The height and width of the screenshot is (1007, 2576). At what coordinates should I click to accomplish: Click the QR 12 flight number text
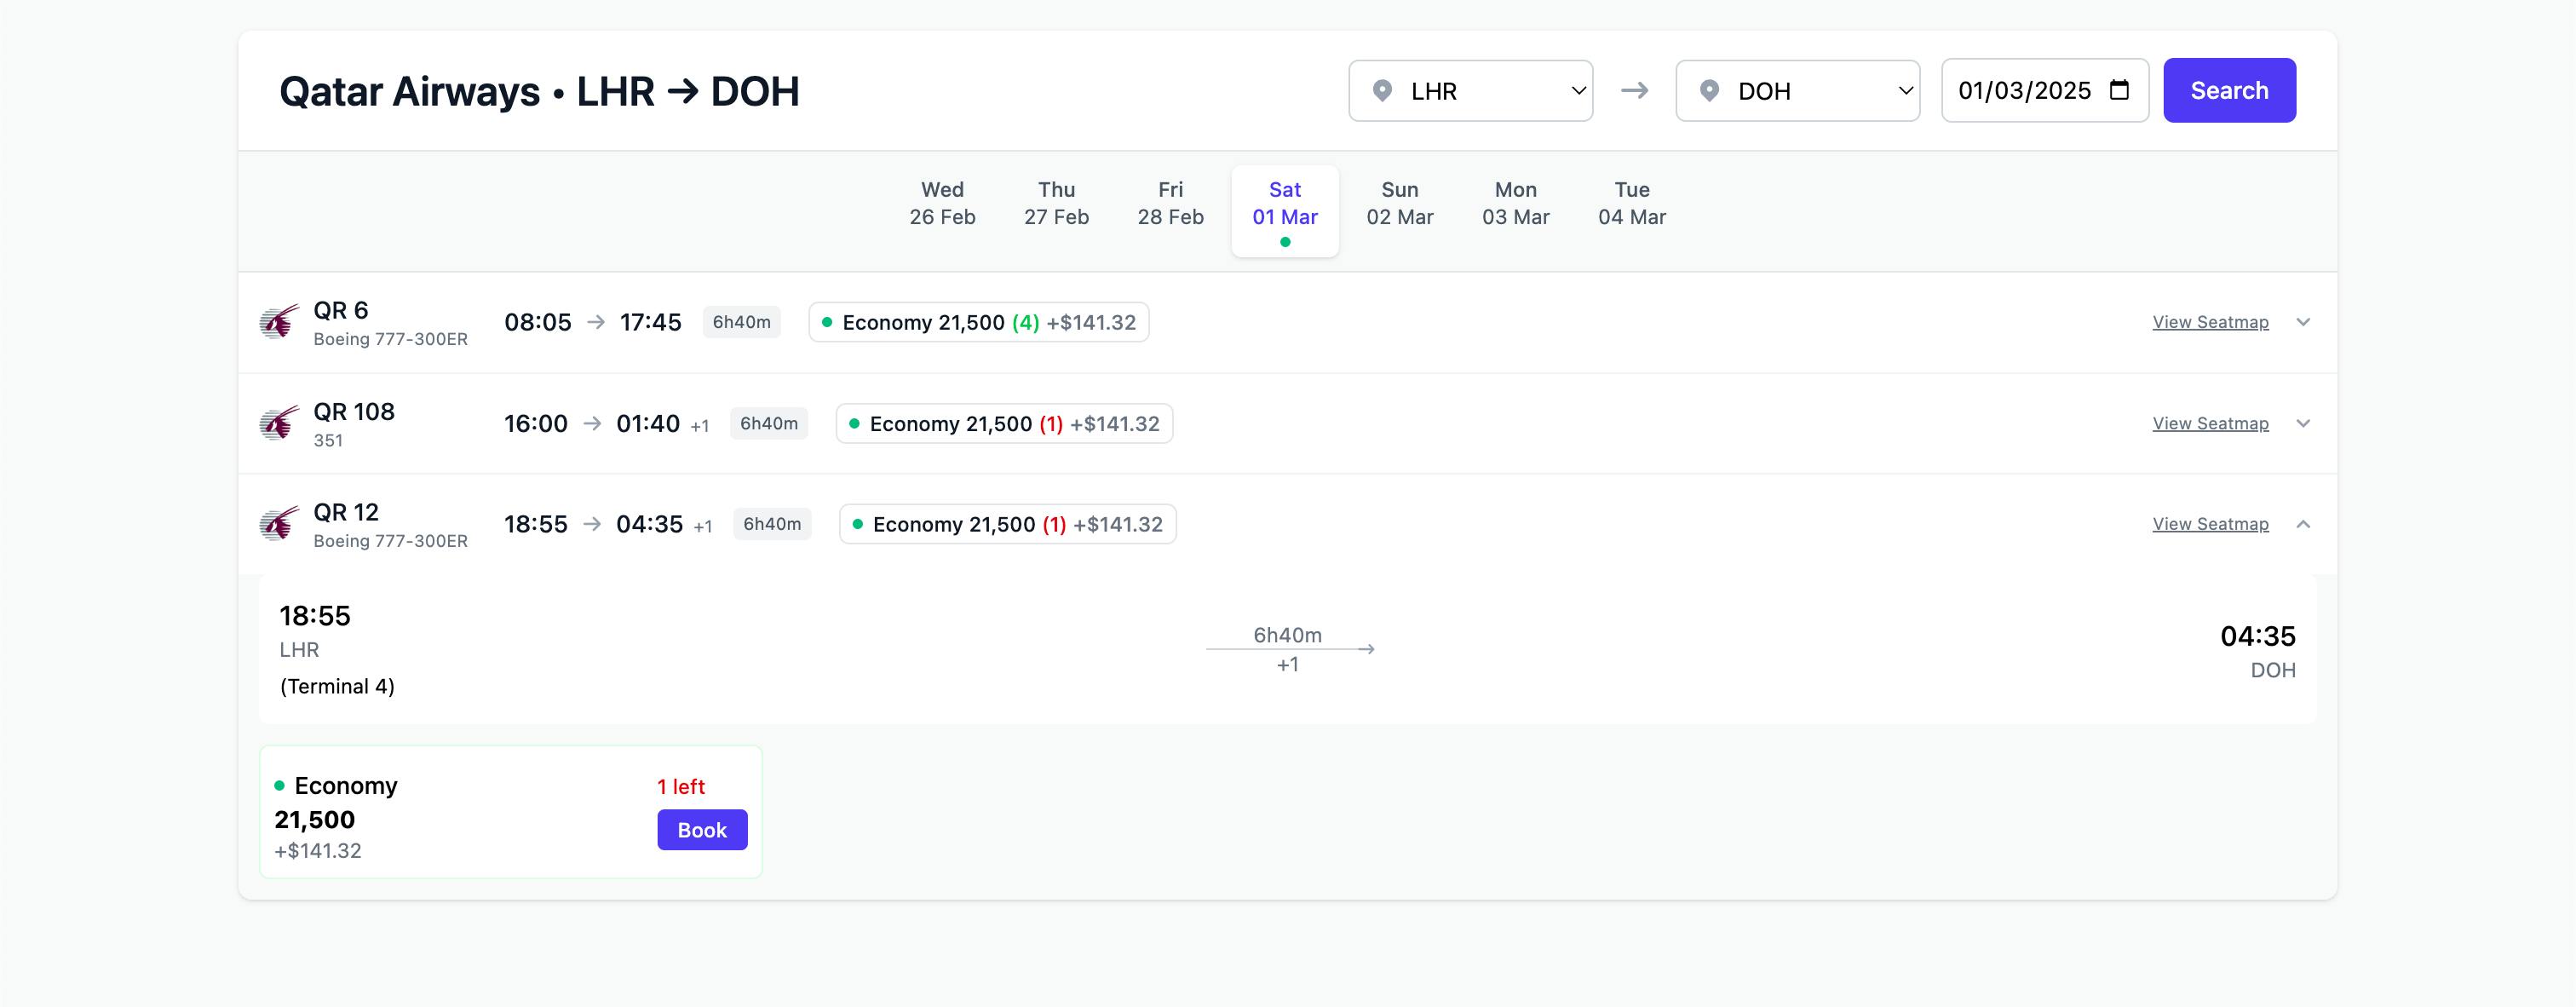pos(346,512)
